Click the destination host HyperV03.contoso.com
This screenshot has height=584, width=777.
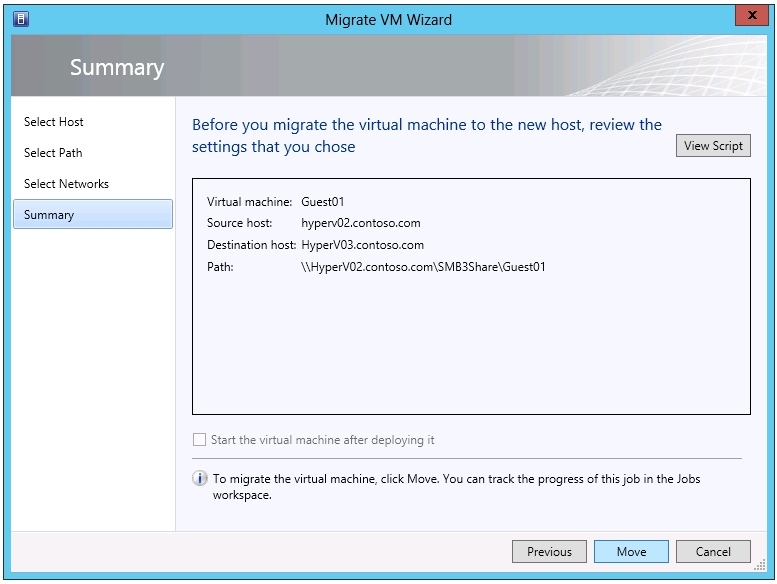click(362, 245)
